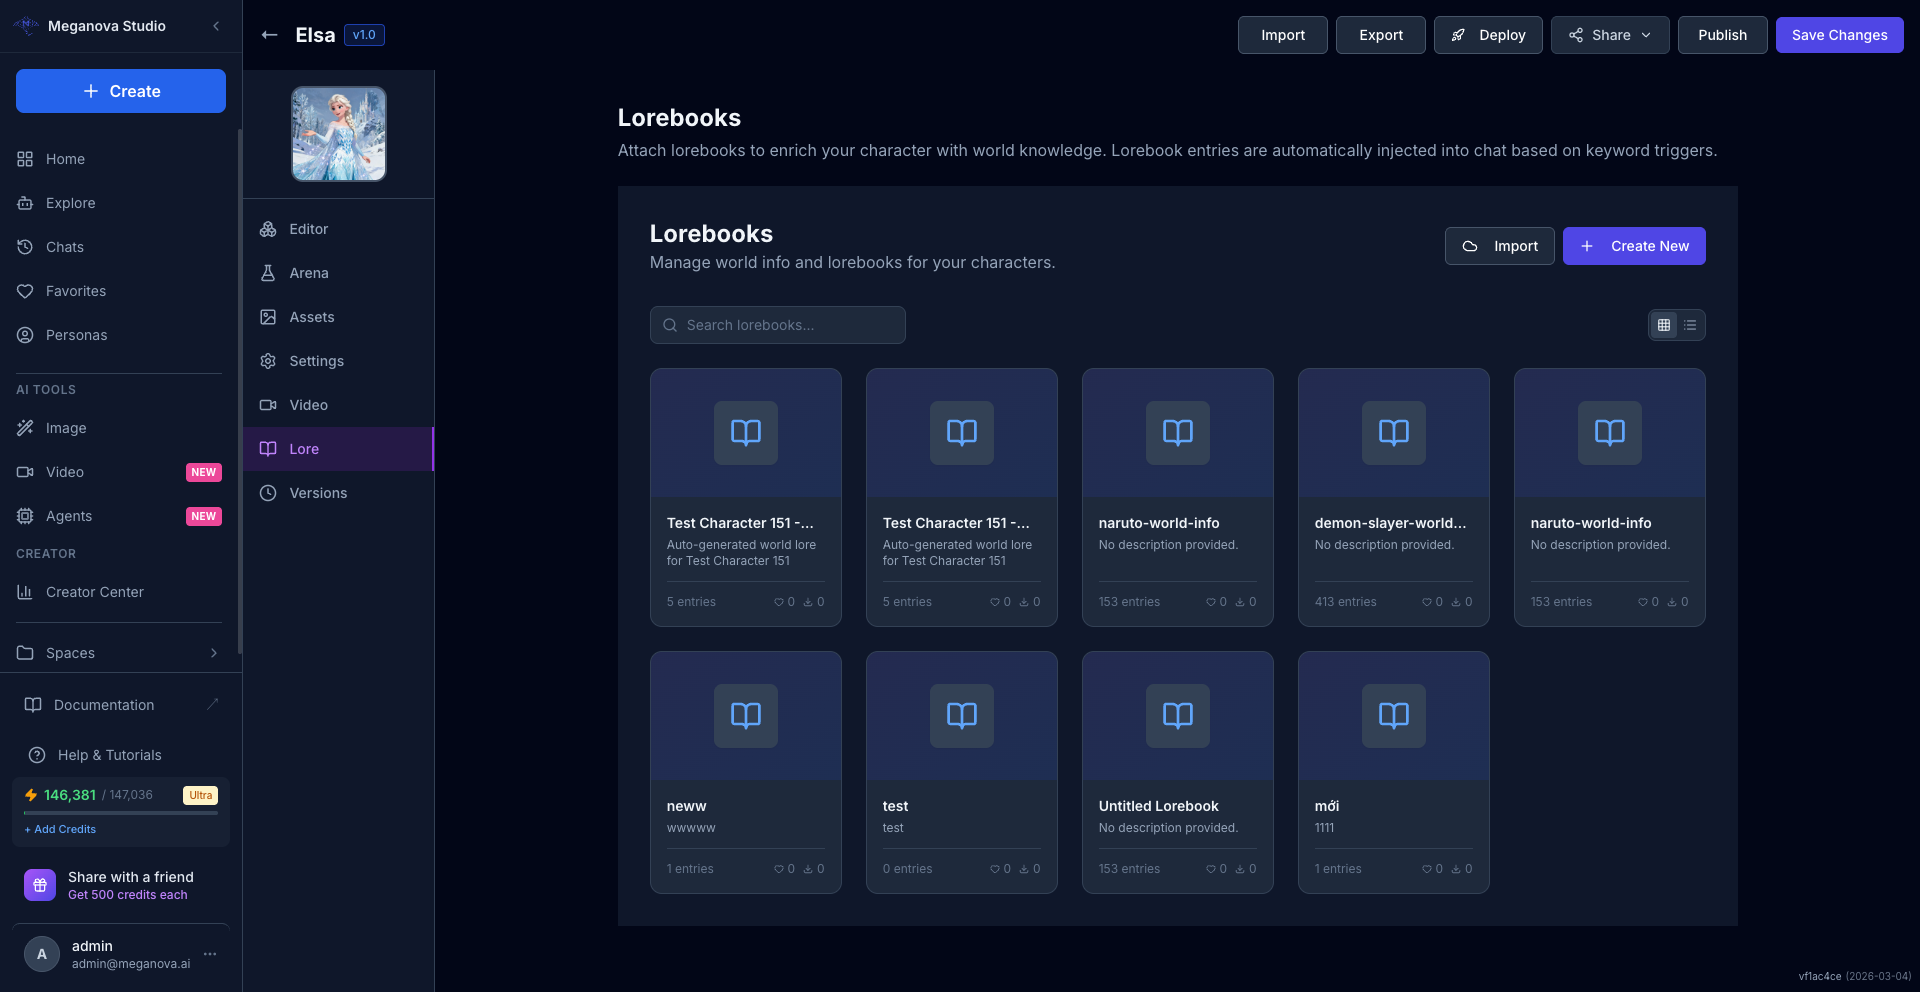
Task: Click the Add Credits link
Action: click(x=60, y=829)
